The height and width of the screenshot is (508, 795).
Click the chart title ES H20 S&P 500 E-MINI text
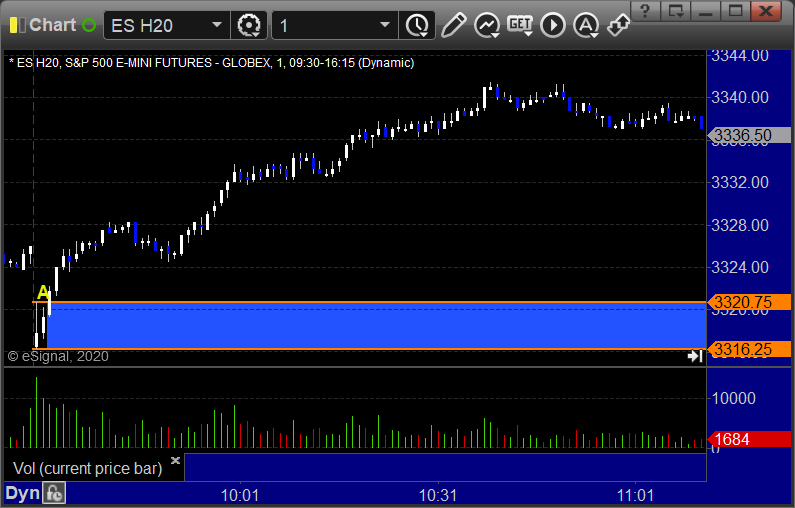tap(211, 63)
